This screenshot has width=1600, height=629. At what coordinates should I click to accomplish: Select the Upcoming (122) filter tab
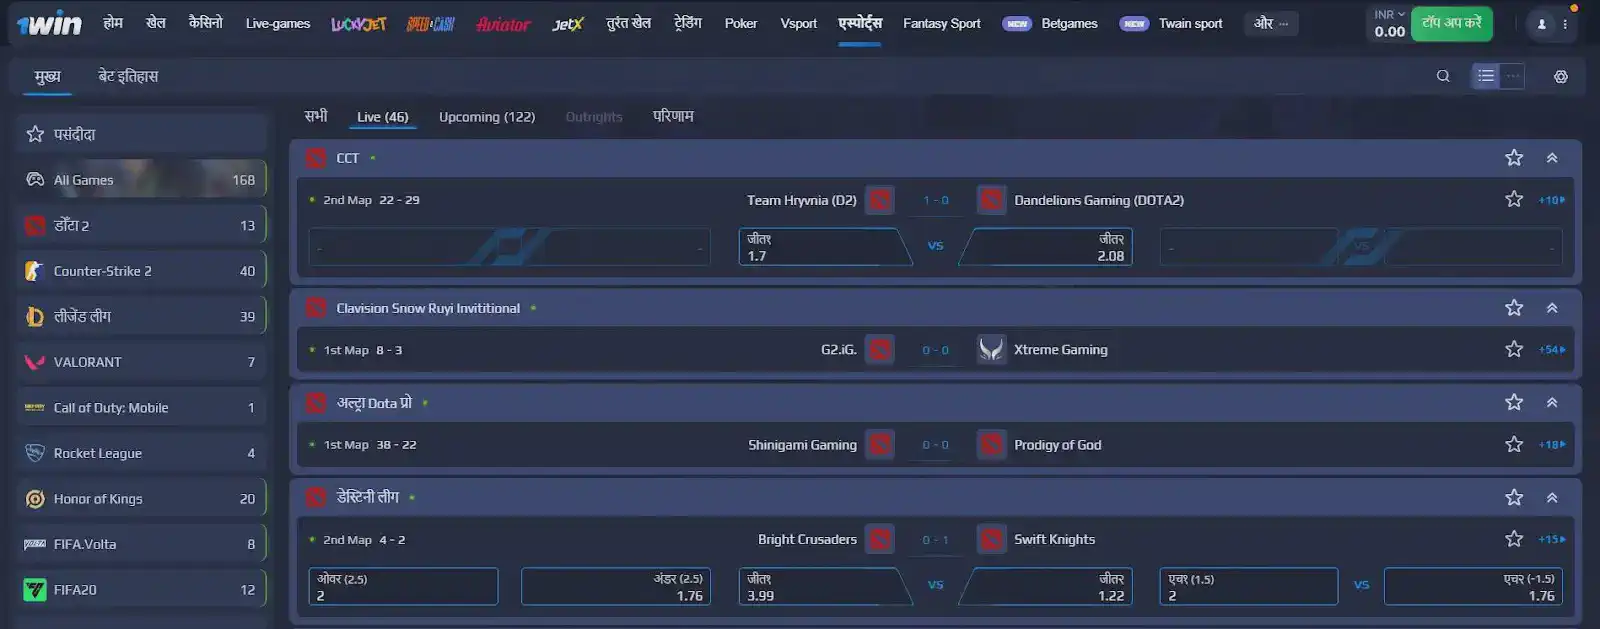click(x=487, y=117)
